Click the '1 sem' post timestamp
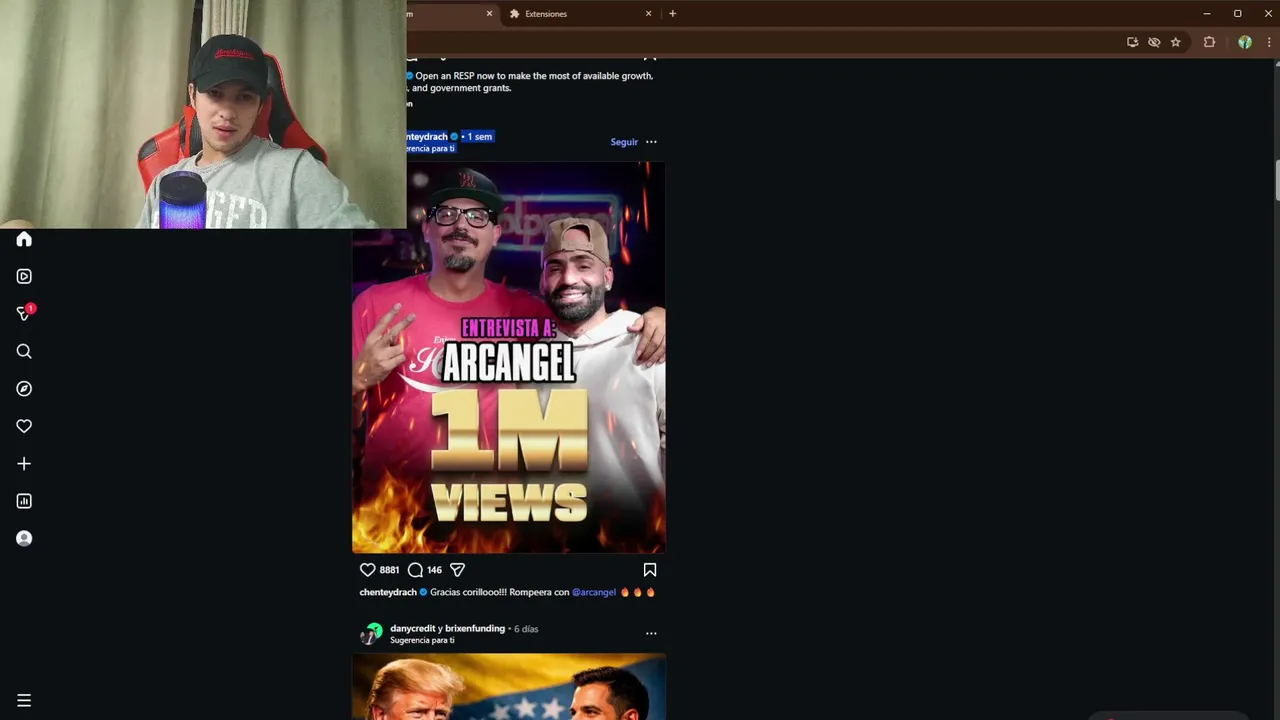The width and height of the screenshot is (1280, 720). click(x=479, y=136)
